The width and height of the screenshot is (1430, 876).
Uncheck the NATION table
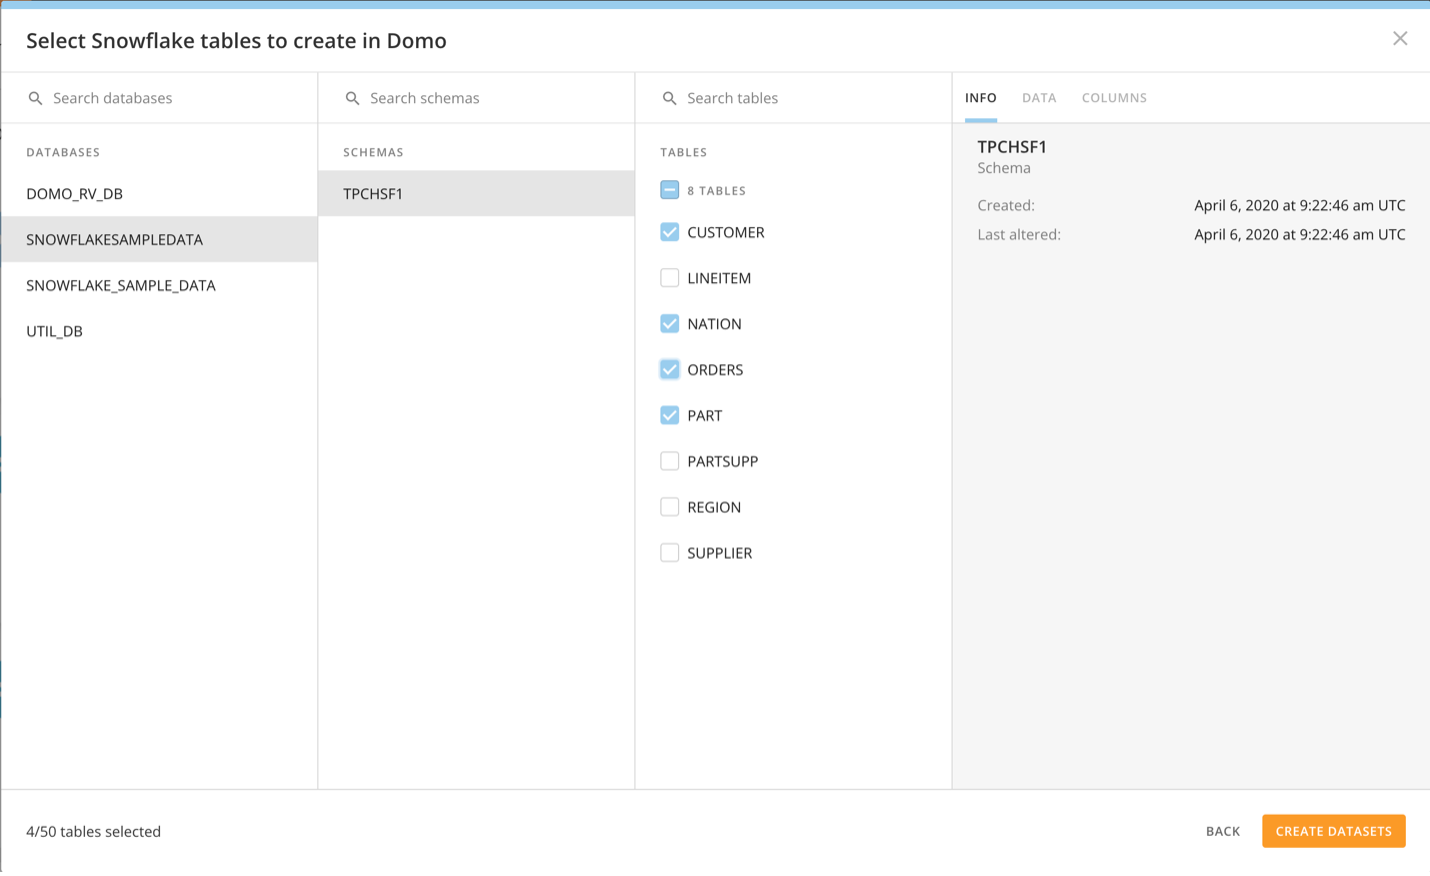click(x=669, y=323)
